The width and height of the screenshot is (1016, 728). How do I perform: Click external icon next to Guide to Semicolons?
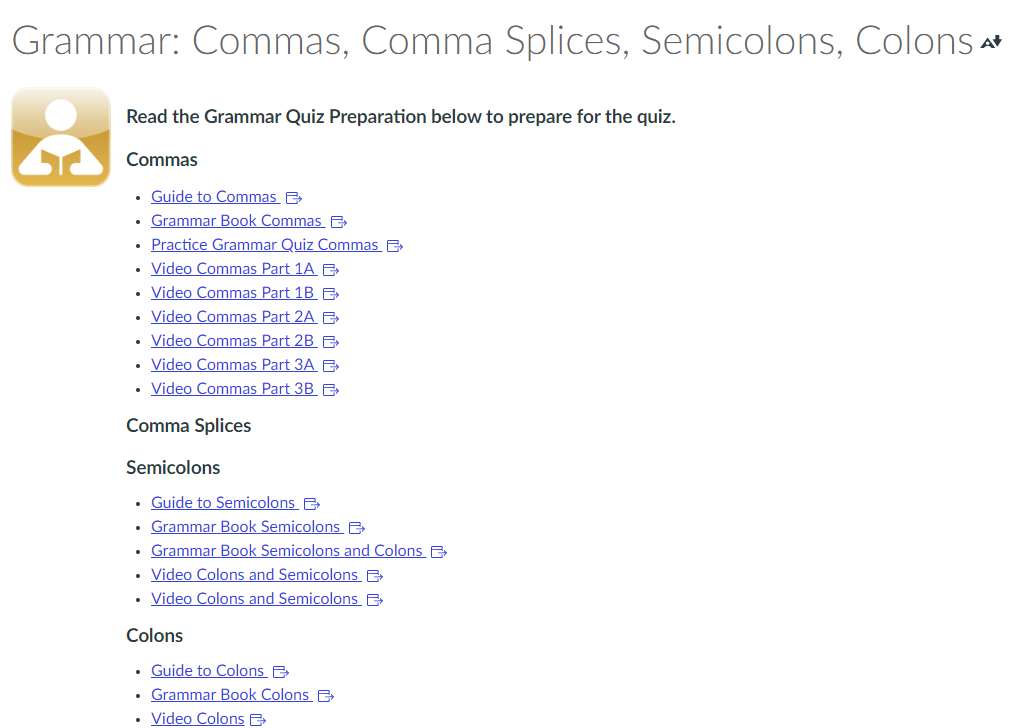click(312, 503)
